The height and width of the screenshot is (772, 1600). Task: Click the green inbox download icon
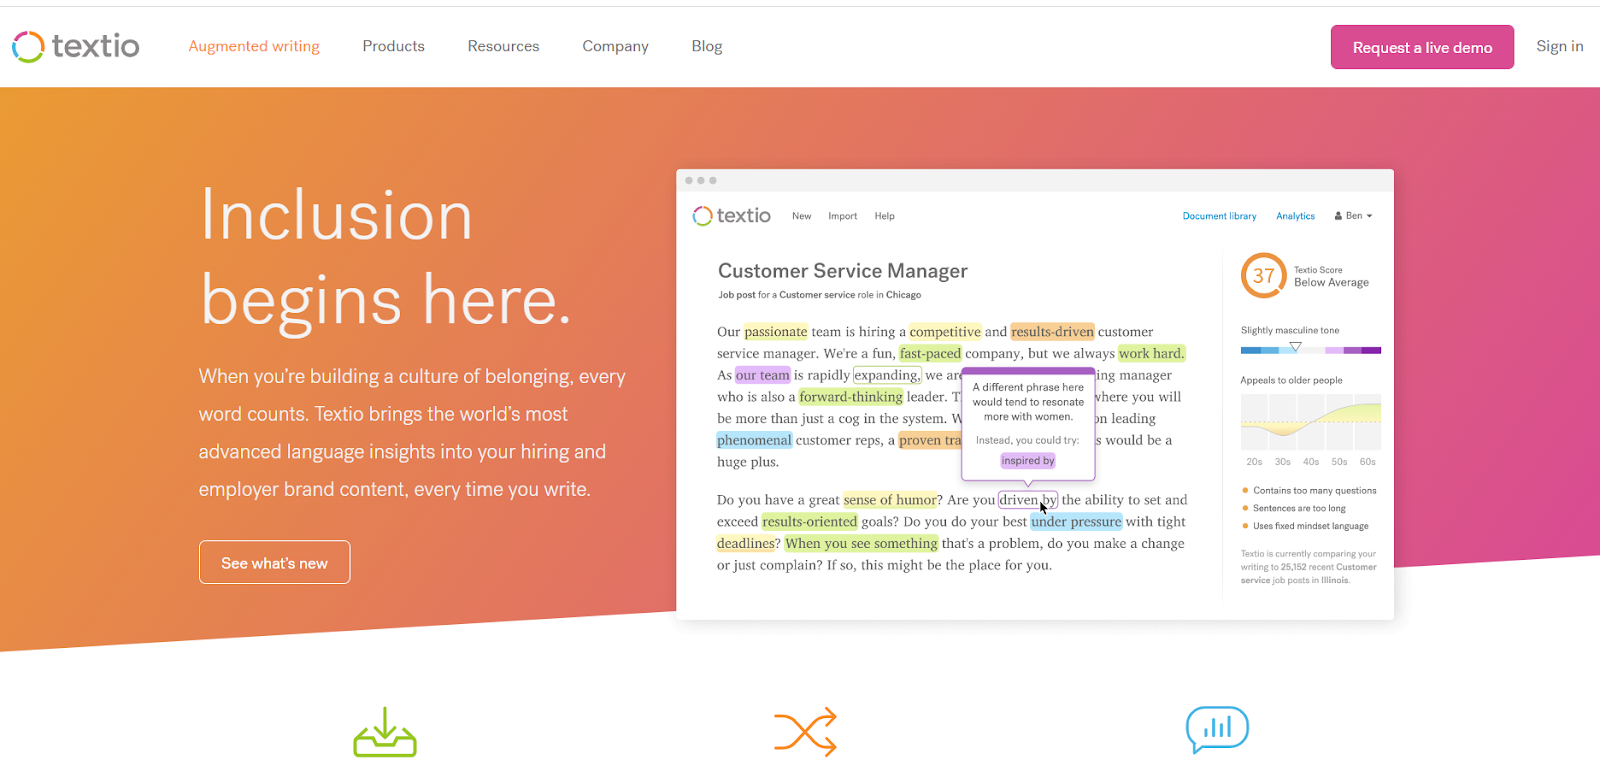(385, 732)
